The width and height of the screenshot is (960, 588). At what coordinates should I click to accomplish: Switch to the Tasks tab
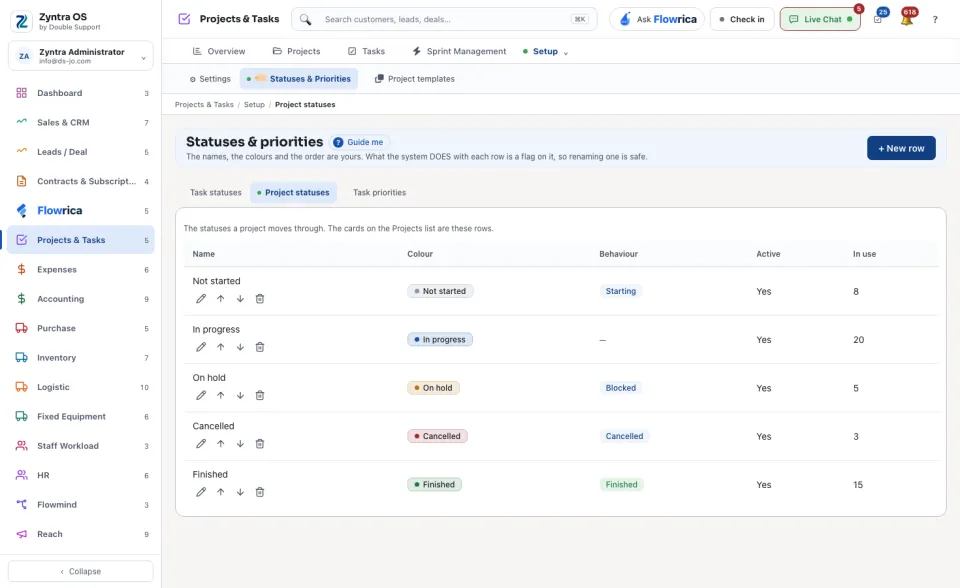pyautogui.click(x=367, y=51)
